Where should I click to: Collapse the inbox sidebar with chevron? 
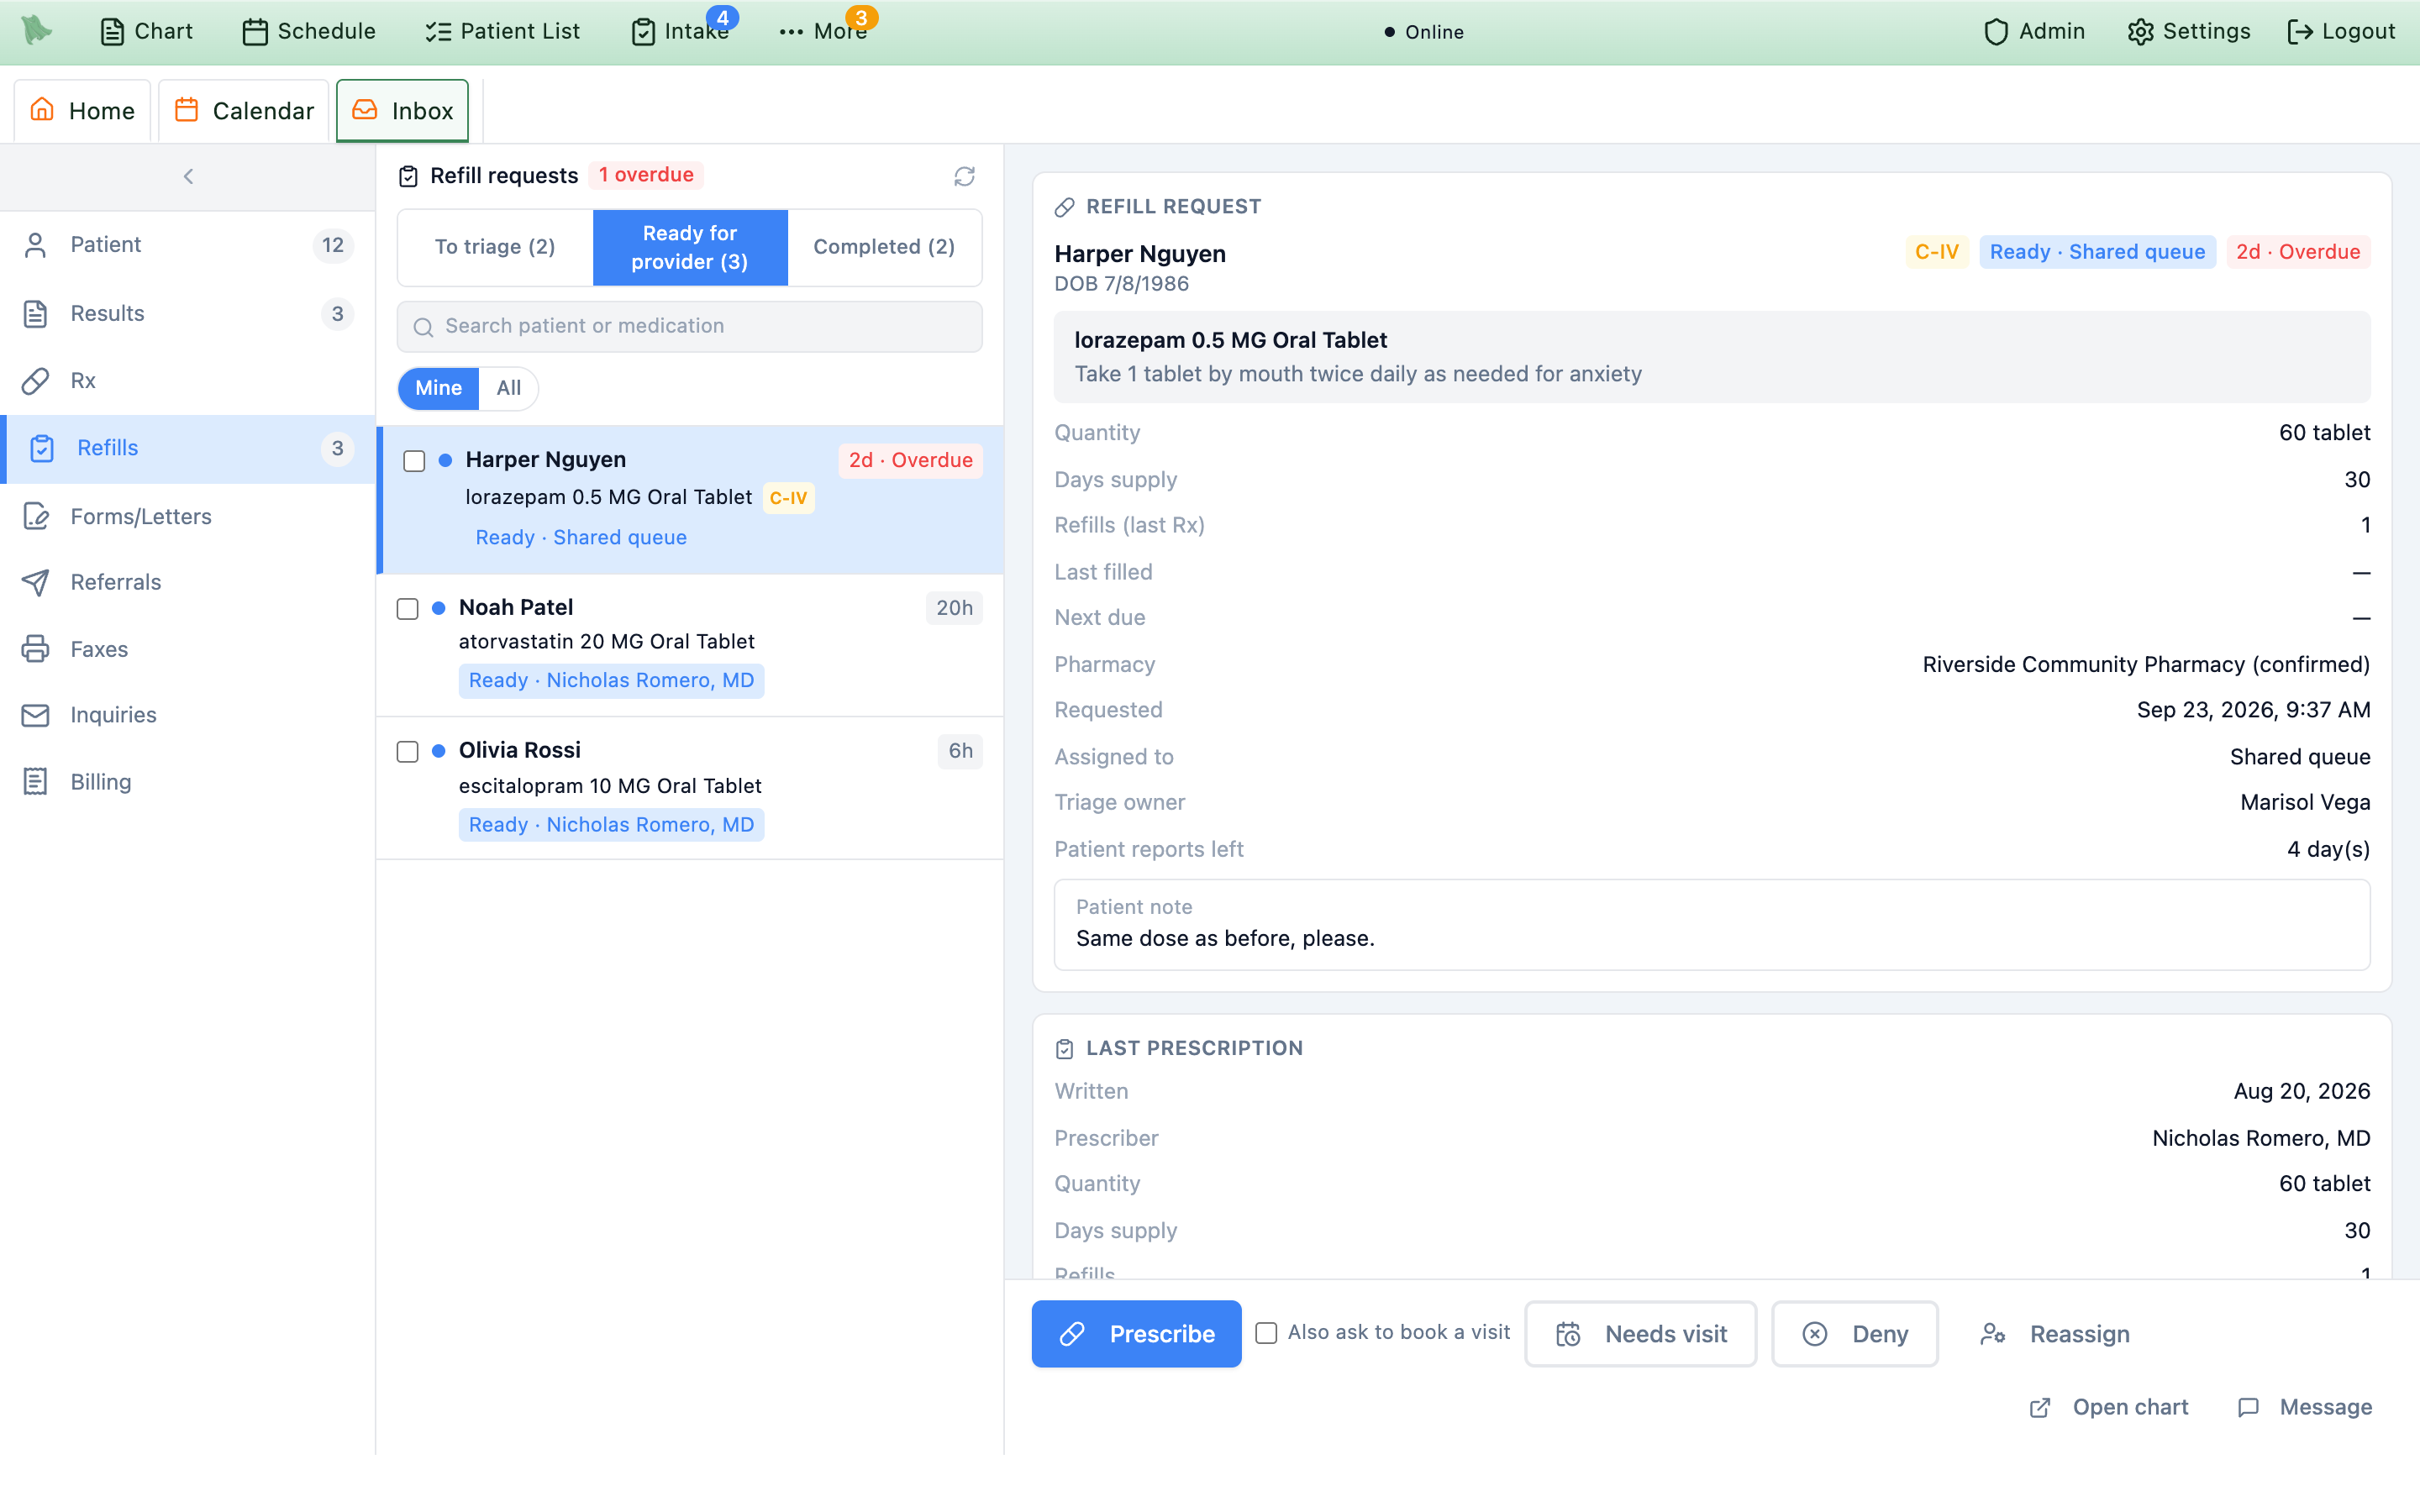pyautogui.click(x=188, y=177)
